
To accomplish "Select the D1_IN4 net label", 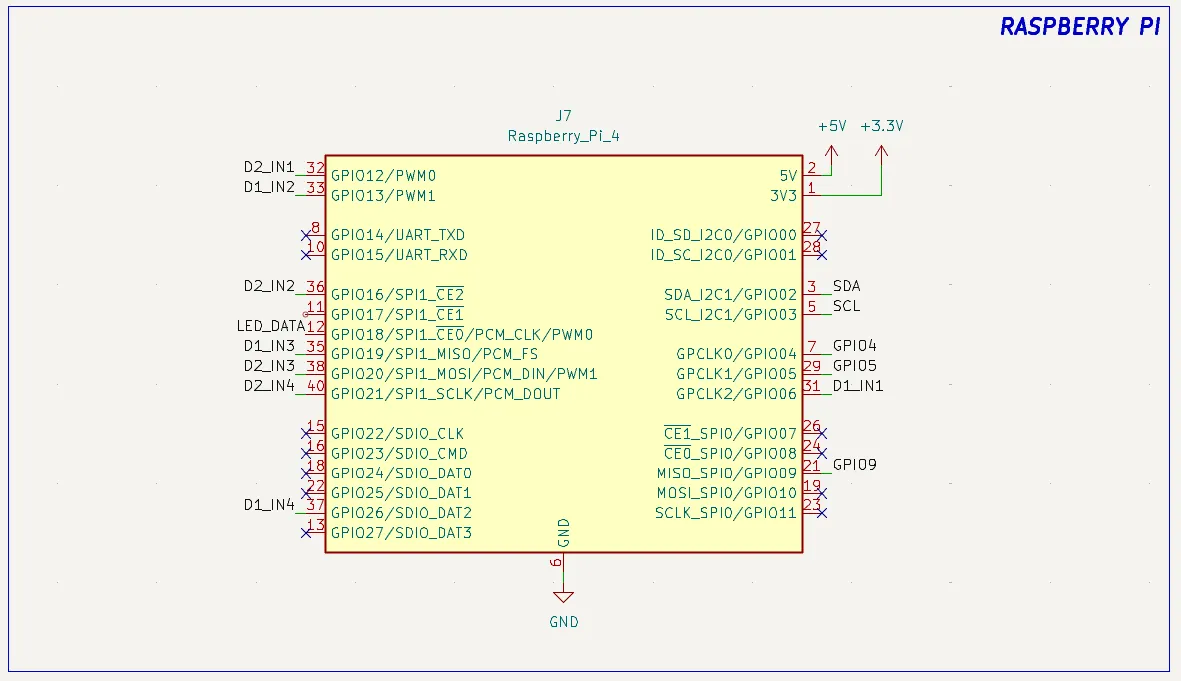I will tap(269, 505).
